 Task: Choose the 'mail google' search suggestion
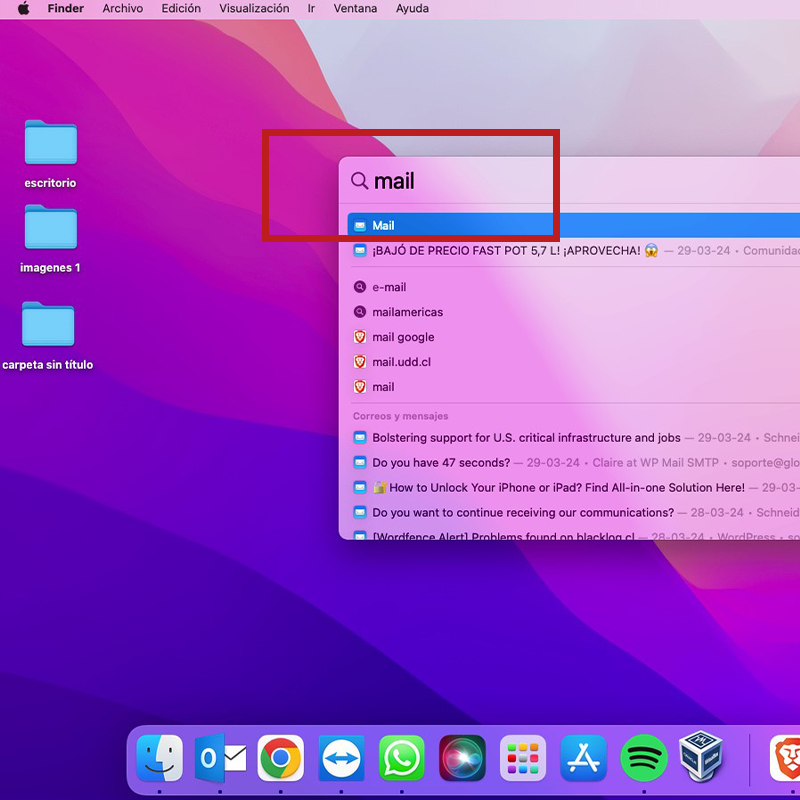pos(403,337)
